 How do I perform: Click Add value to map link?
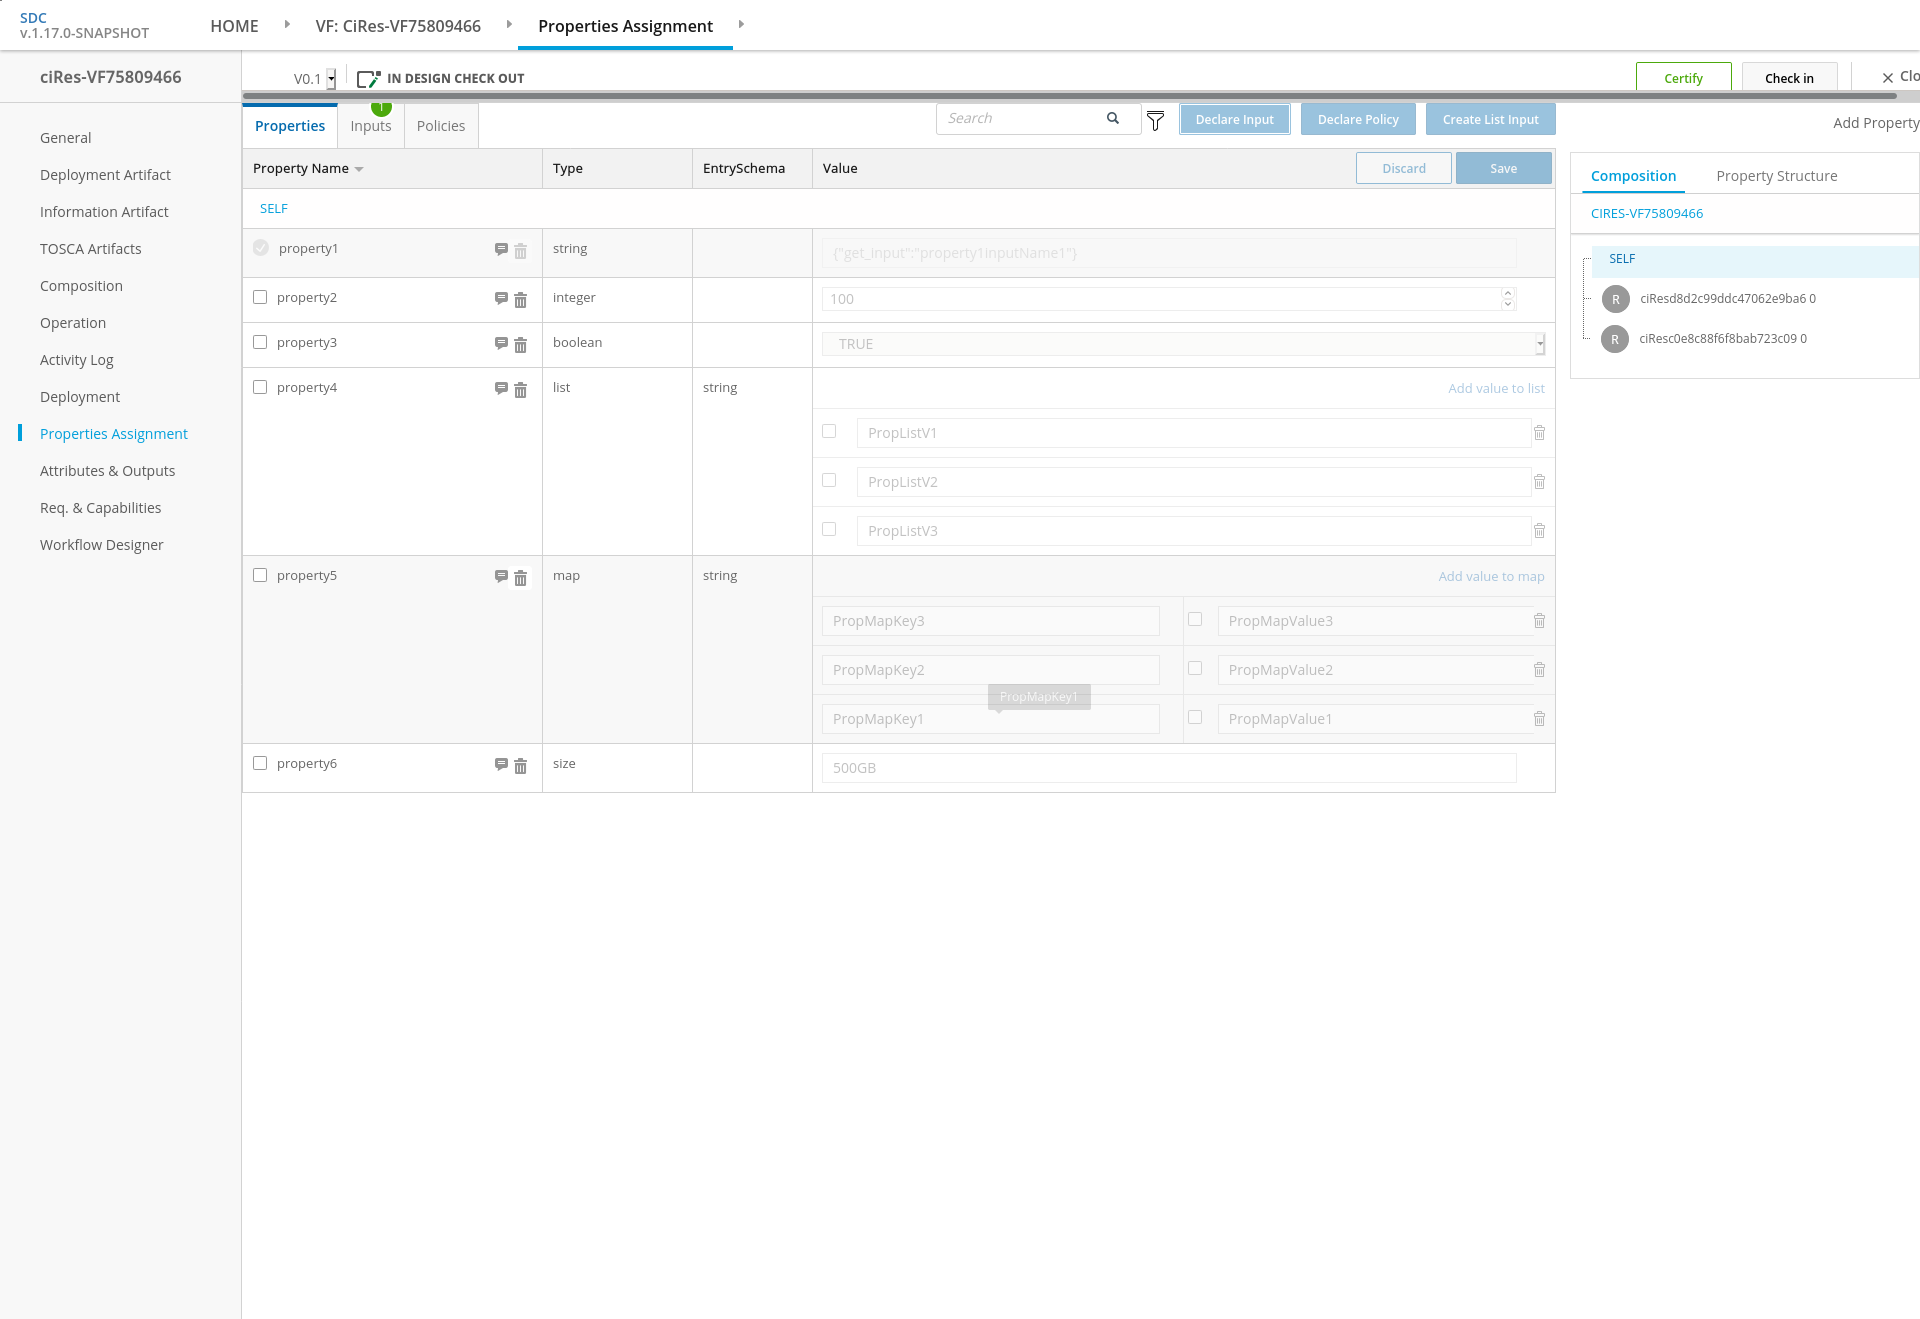click(x=1491, y=577)
